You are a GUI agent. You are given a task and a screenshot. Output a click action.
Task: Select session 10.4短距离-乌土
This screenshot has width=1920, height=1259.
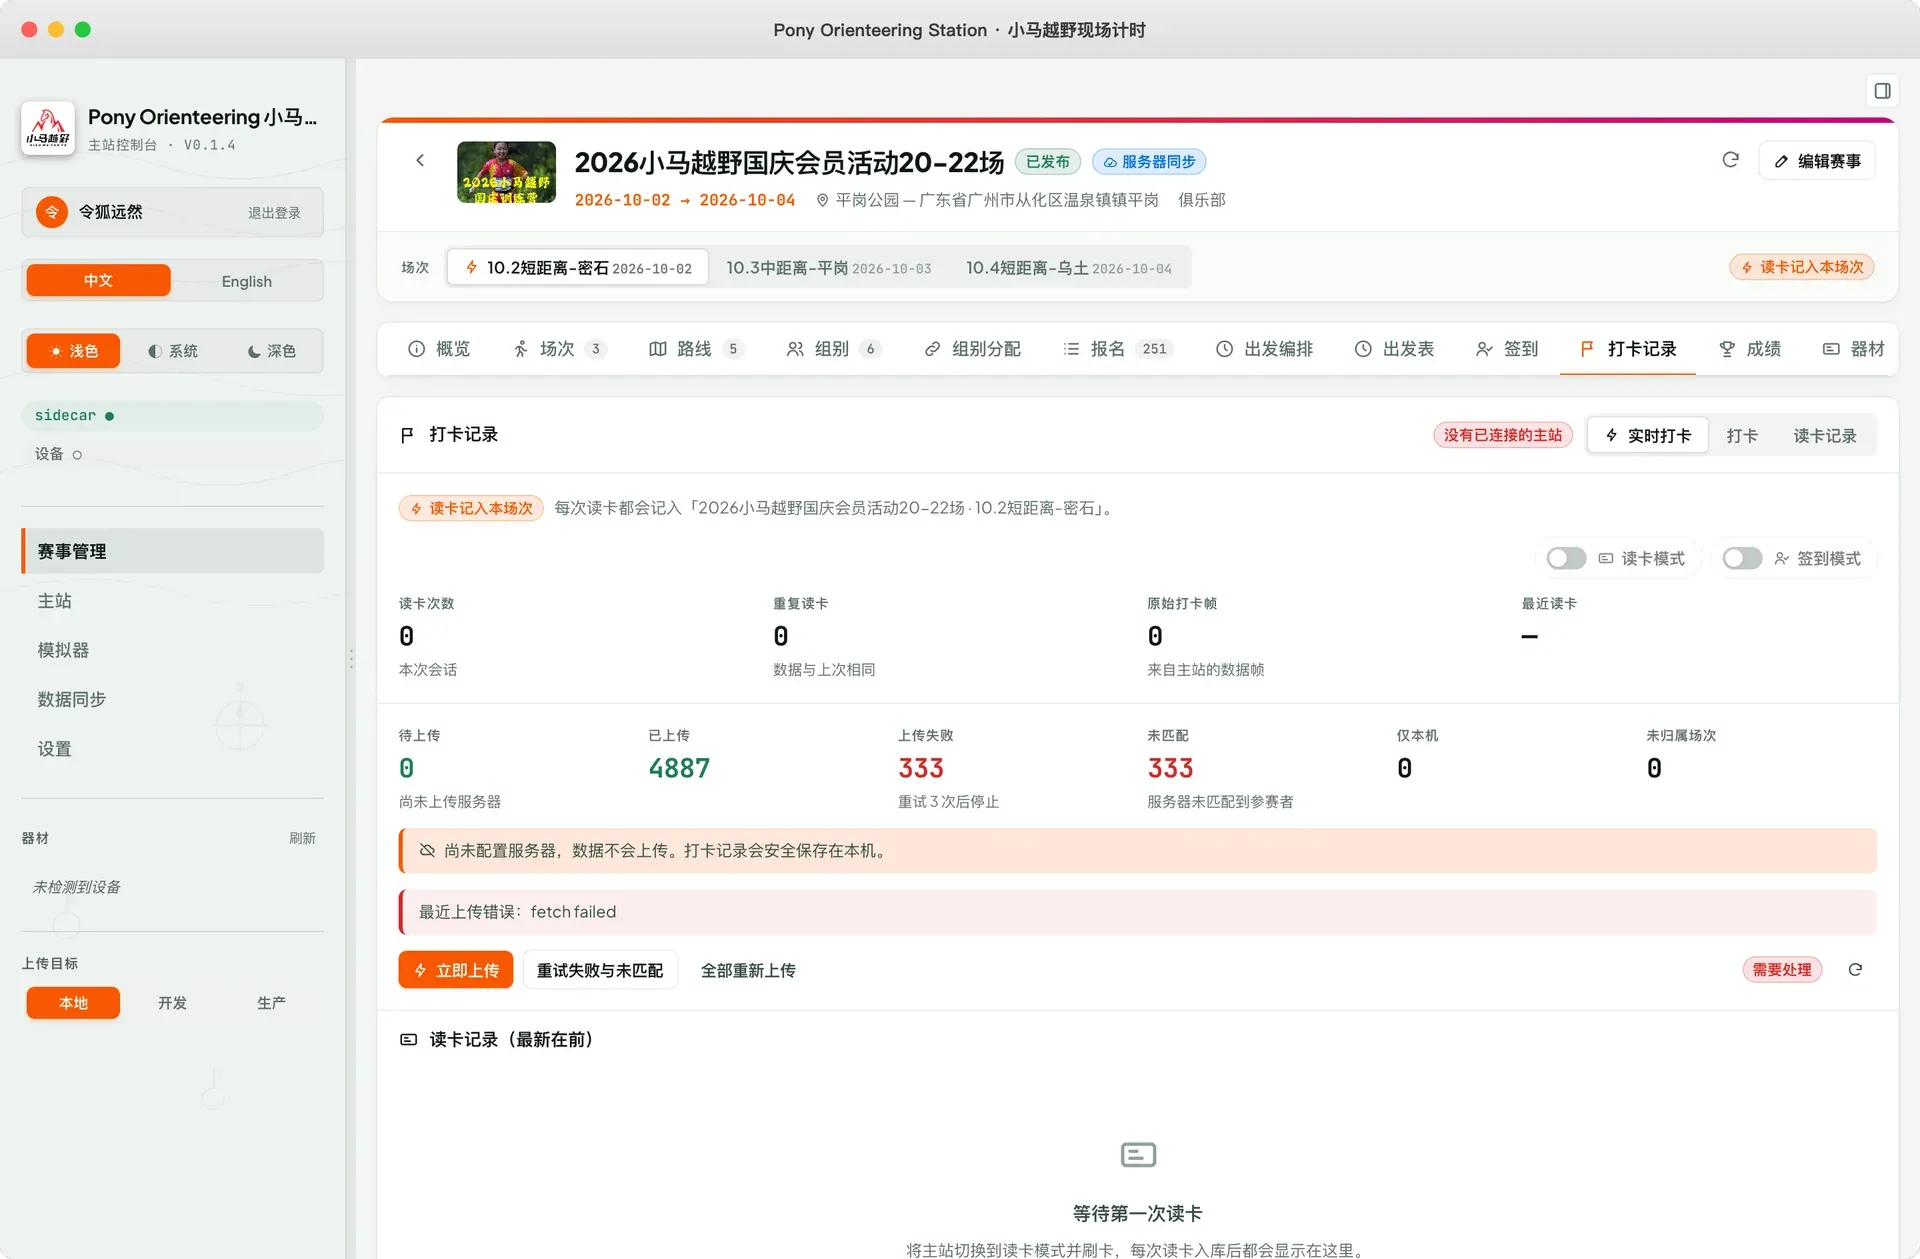tap(1068, 268)
